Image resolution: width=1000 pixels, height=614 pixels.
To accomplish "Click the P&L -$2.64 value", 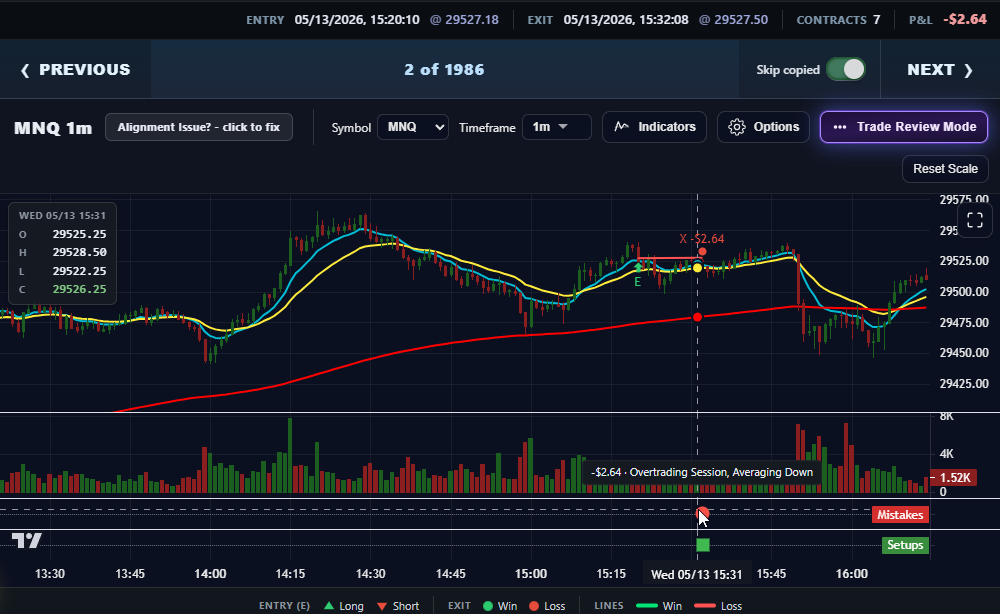I will [x=965, y=19].
